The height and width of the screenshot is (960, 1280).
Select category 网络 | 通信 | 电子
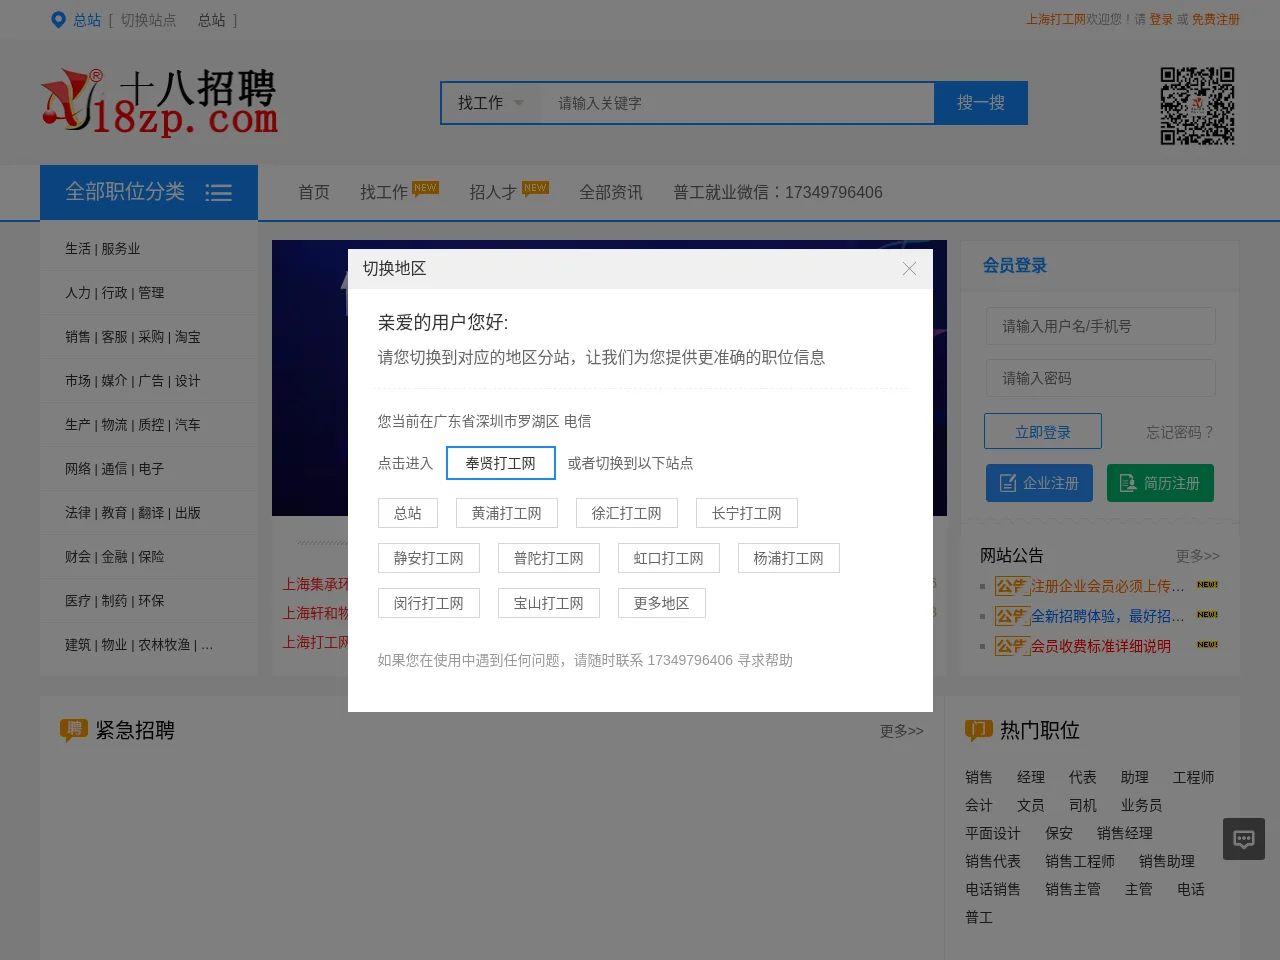(x=115, y=468)
